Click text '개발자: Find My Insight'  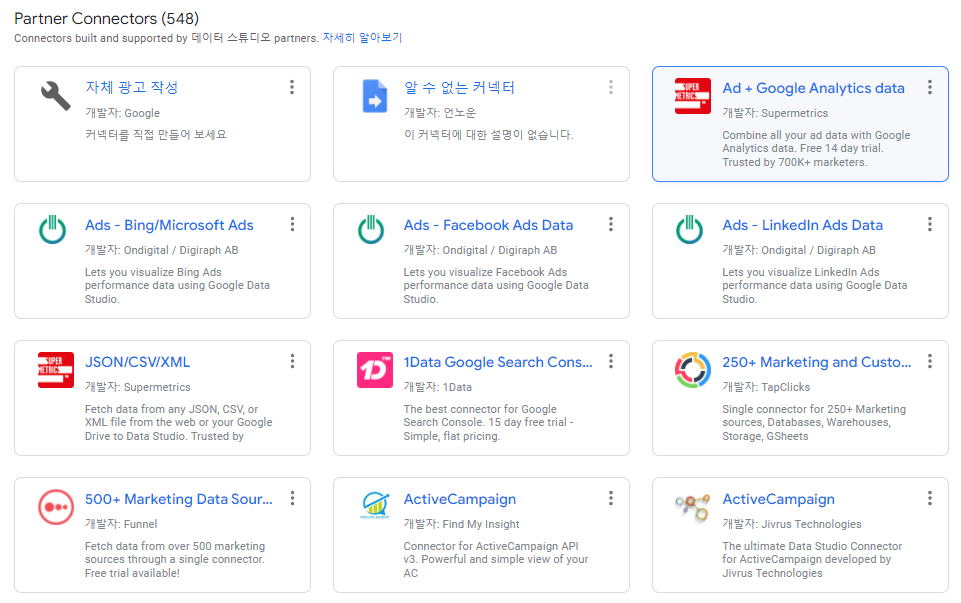pos(462,525)
